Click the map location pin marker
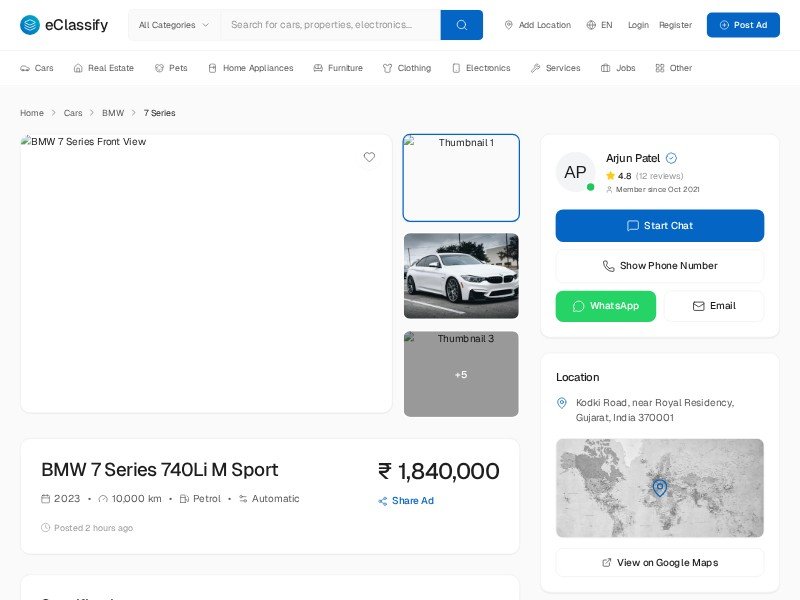Screen dimensions: 800x600 (x=659, y=487)
